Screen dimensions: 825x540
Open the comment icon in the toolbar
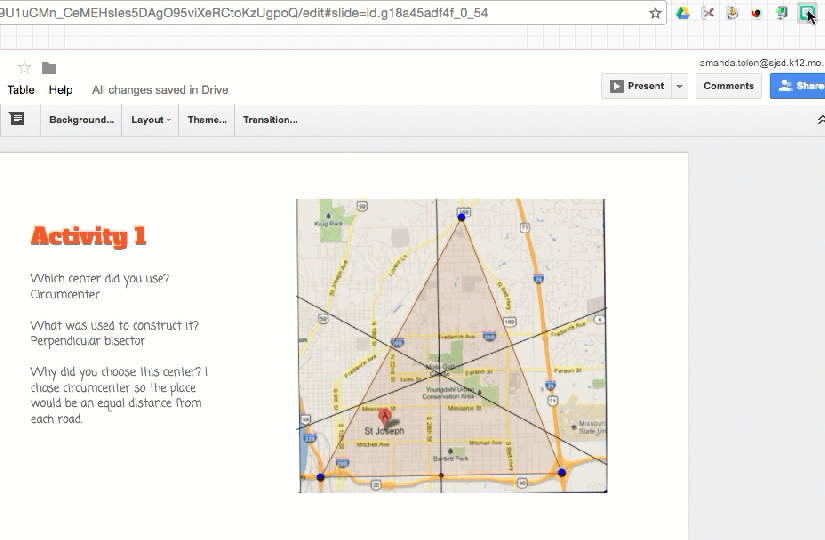17,119
